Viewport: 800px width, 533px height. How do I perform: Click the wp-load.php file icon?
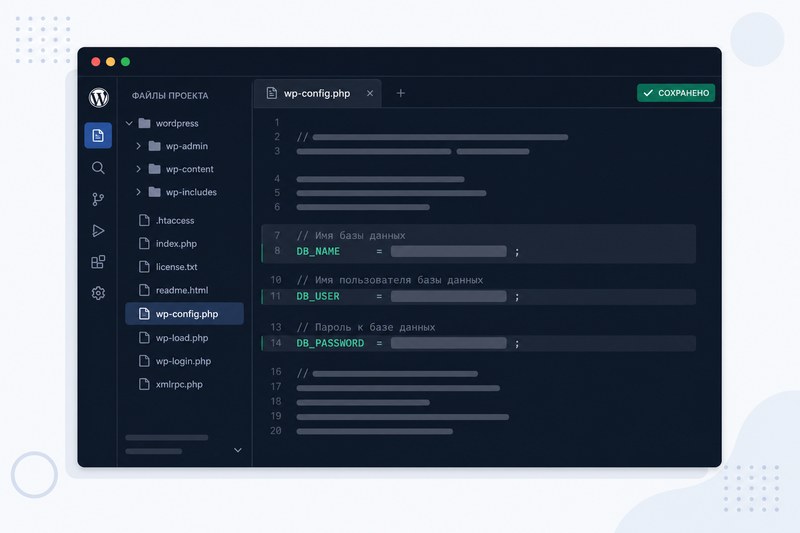click(144, 337)
